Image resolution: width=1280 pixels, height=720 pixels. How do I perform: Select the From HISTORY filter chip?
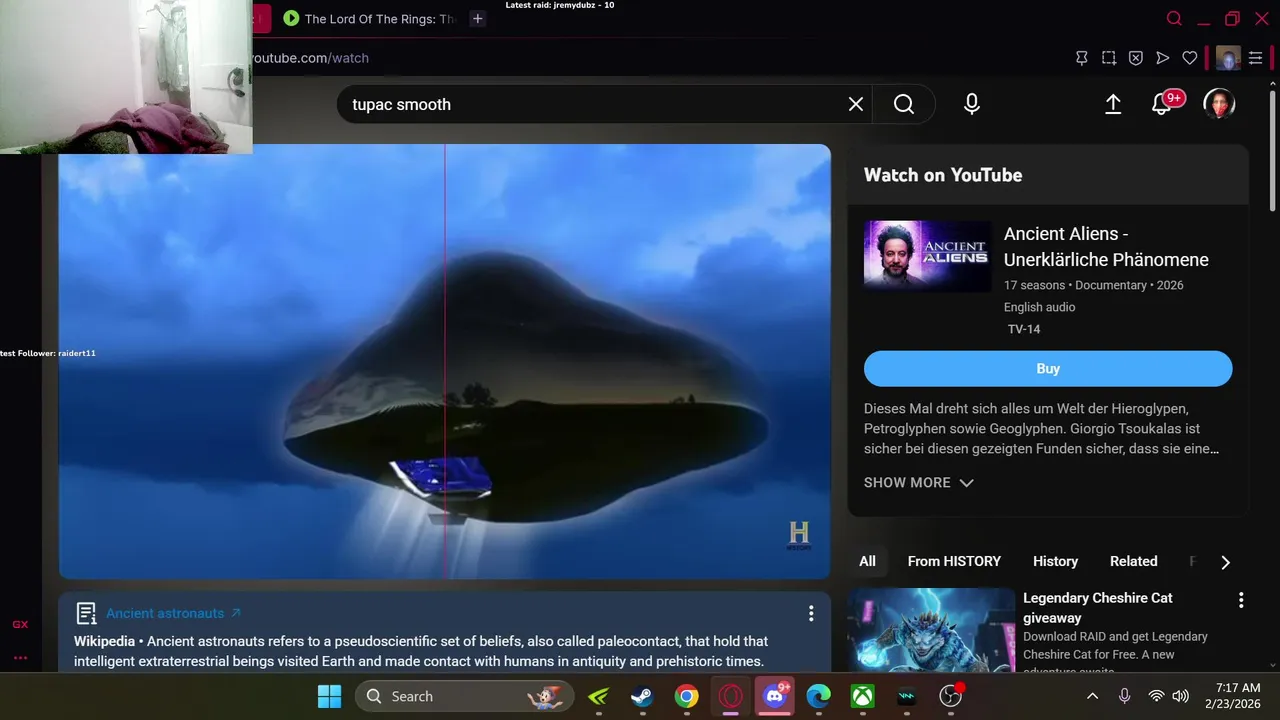[954, 561]
